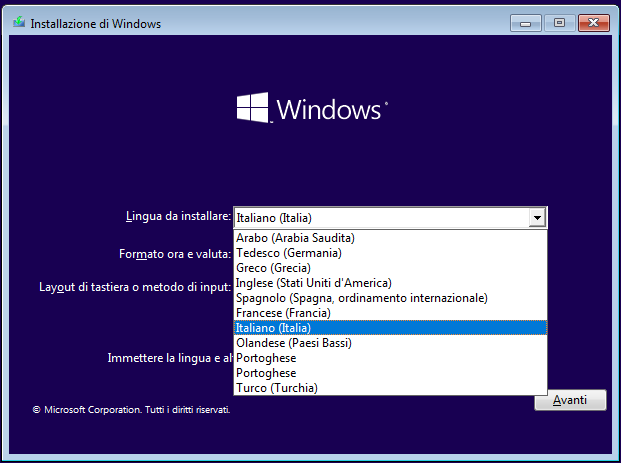Minimize the Installazione di Windows window
Image resolution: width=621 pixels, height=463 pixels.
(526, 23)
